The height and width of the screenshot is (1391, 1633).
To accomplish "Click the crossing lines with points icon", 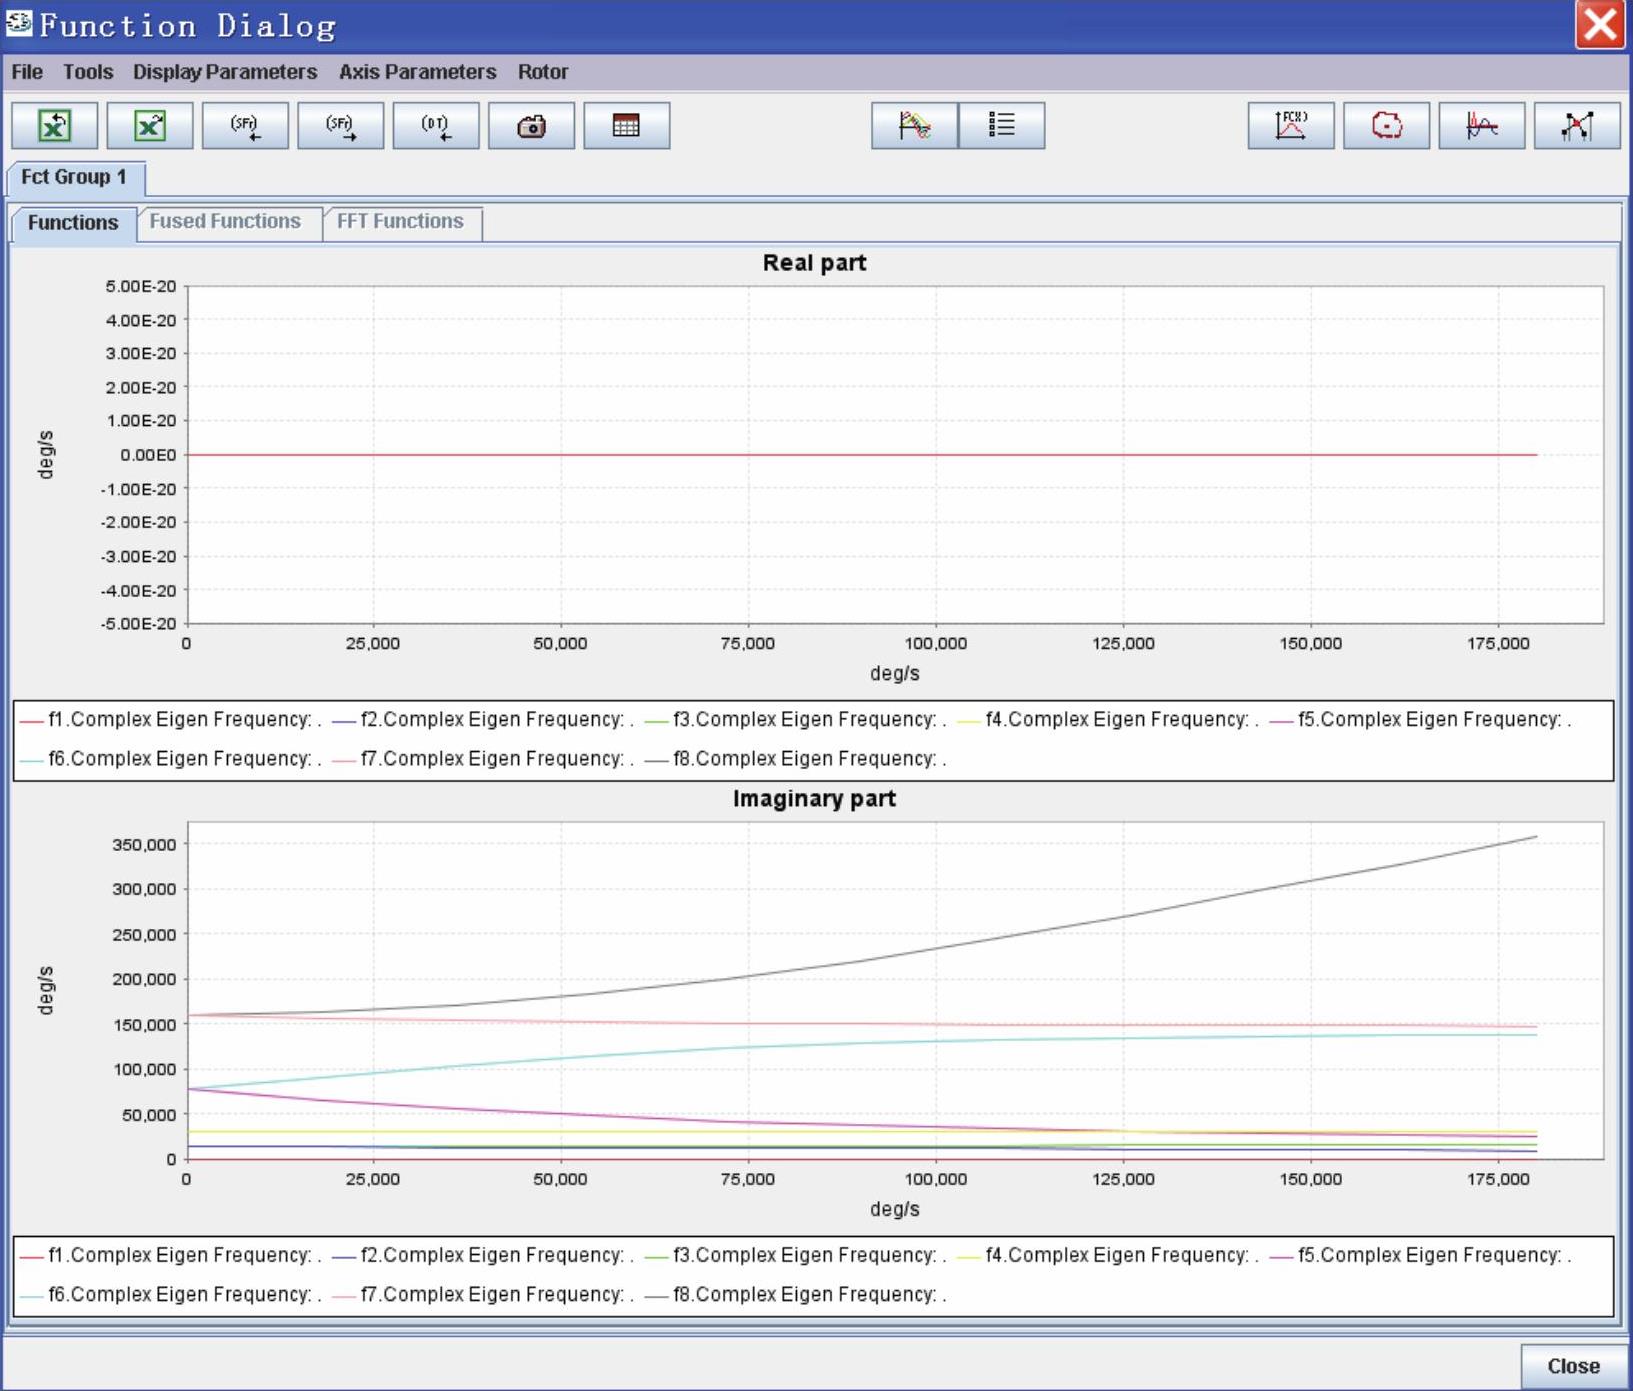I will tap(1576, 126).
